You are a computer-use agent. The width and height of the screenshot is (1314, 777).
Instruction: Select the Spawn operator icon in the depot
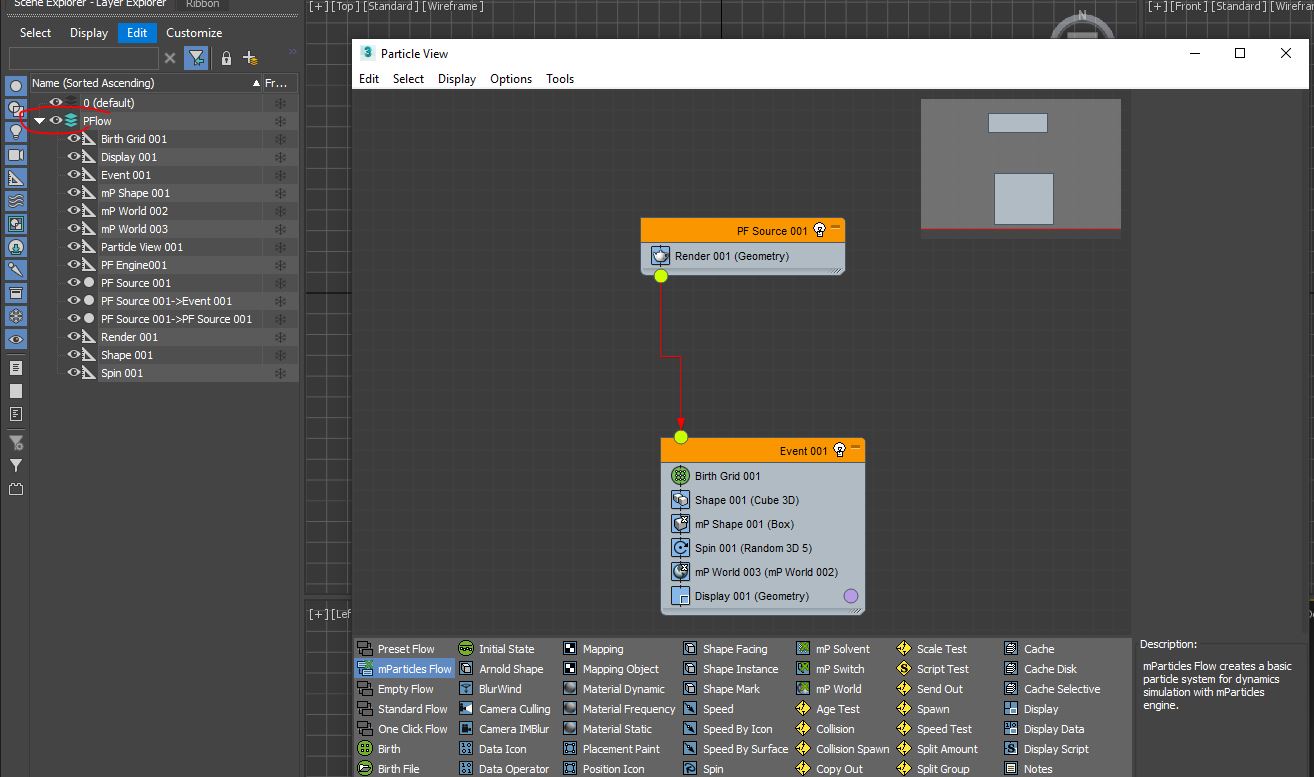coord(906,708)
